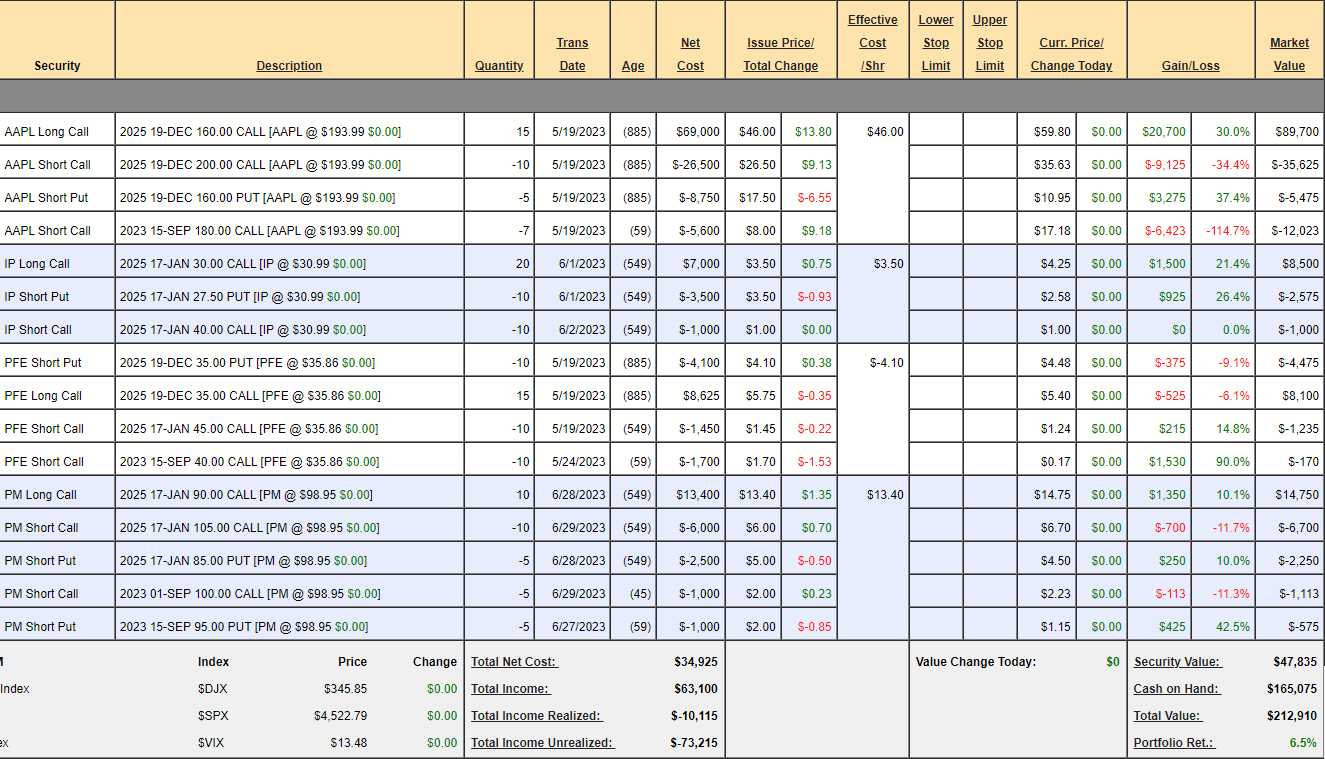The width and height of the screenshot is (1325, 759).
Task: Sort by the Description column header
Action: [289, 66]
